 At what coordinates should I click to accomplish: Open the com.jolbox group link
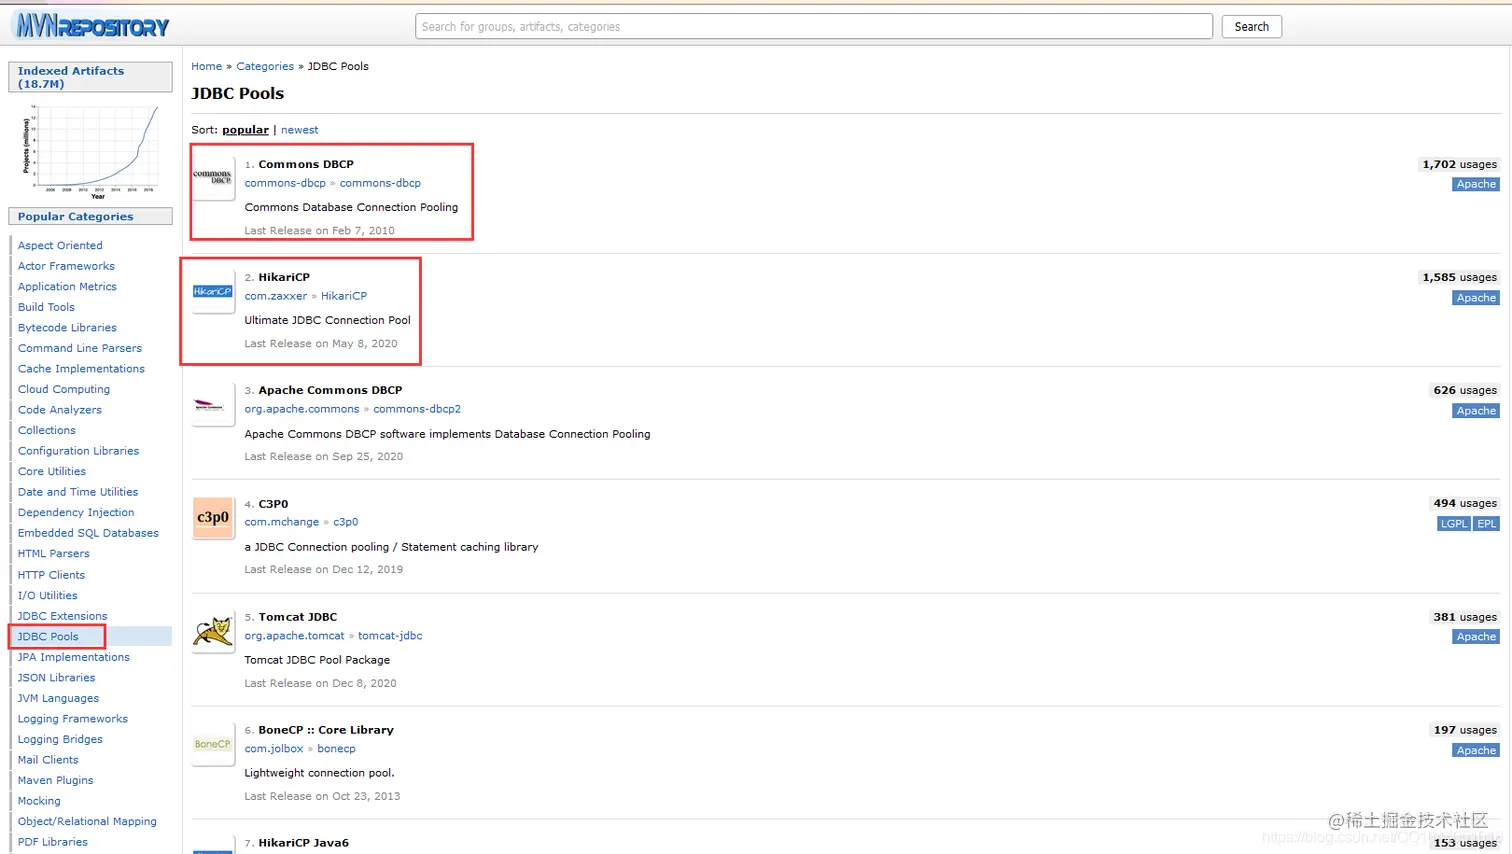pyautogui.click(x=274, y=749)
